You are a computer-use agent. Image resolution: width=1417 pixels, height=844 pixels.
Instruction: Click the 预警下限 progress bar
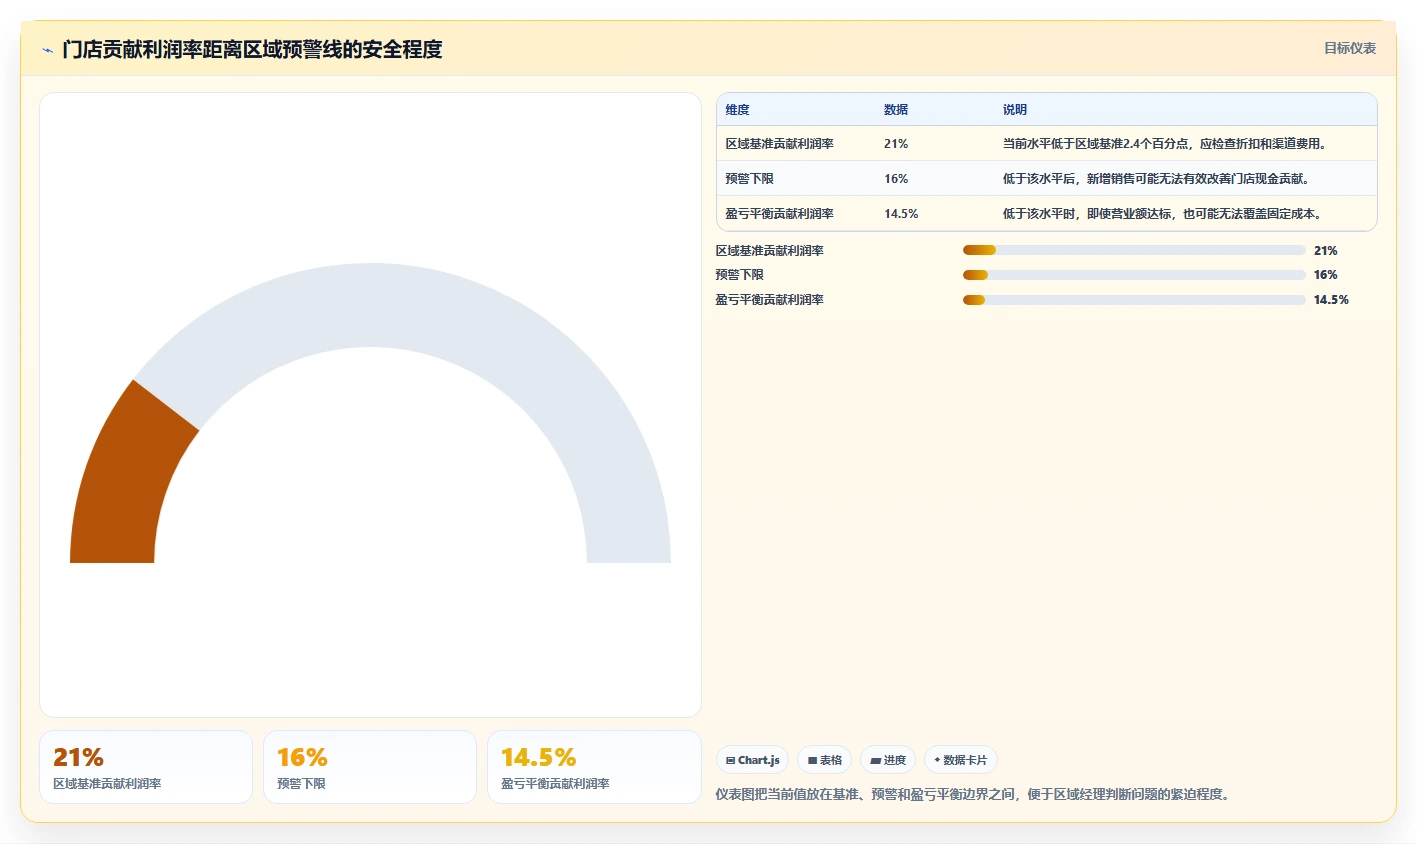(x=1134, y=275)
